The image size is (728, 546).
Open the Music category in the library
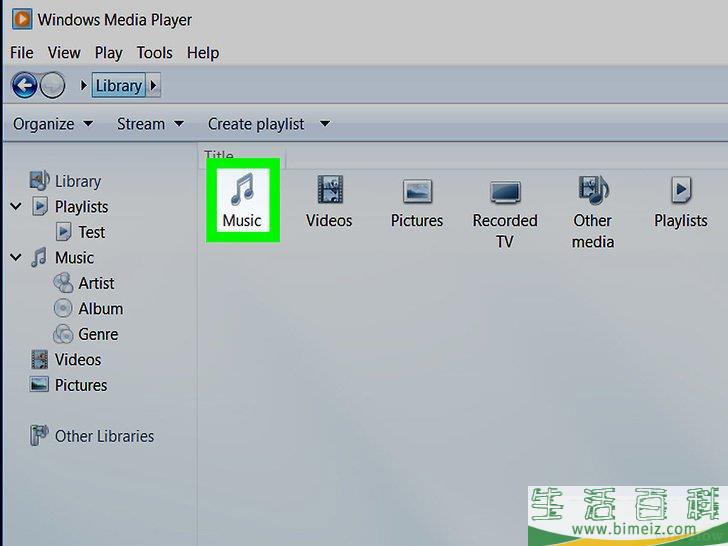(x=242, y=200)
